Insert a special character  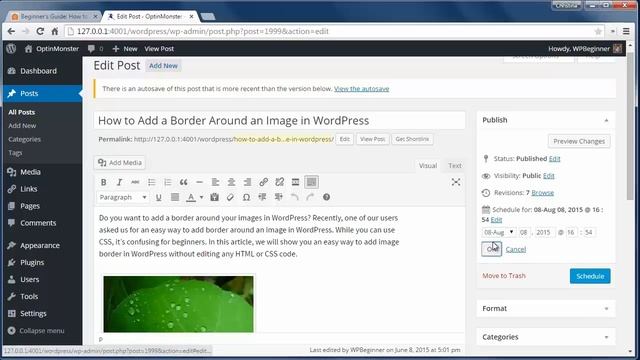coord(246,198)
